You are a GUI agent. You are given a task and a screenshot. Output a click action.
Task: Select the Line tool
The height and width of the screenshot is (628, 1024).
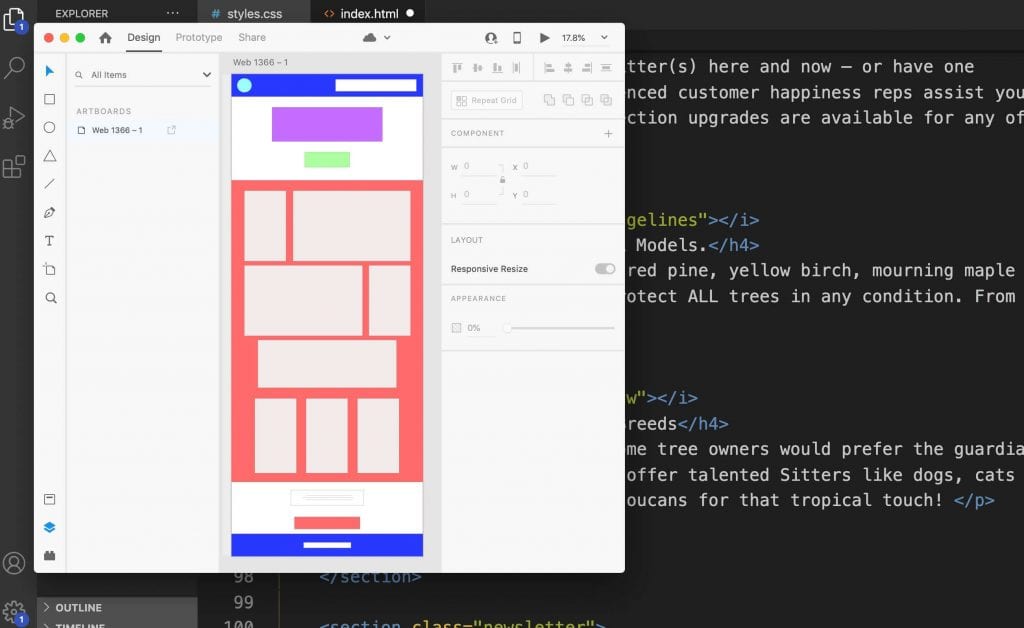tap(50, 184)
